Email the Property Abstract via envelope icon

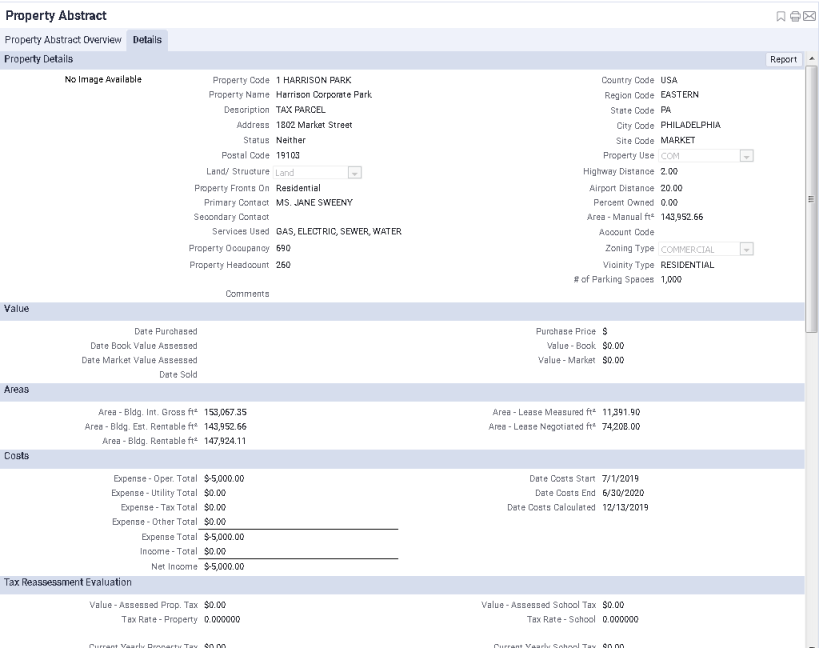(809, 16)
